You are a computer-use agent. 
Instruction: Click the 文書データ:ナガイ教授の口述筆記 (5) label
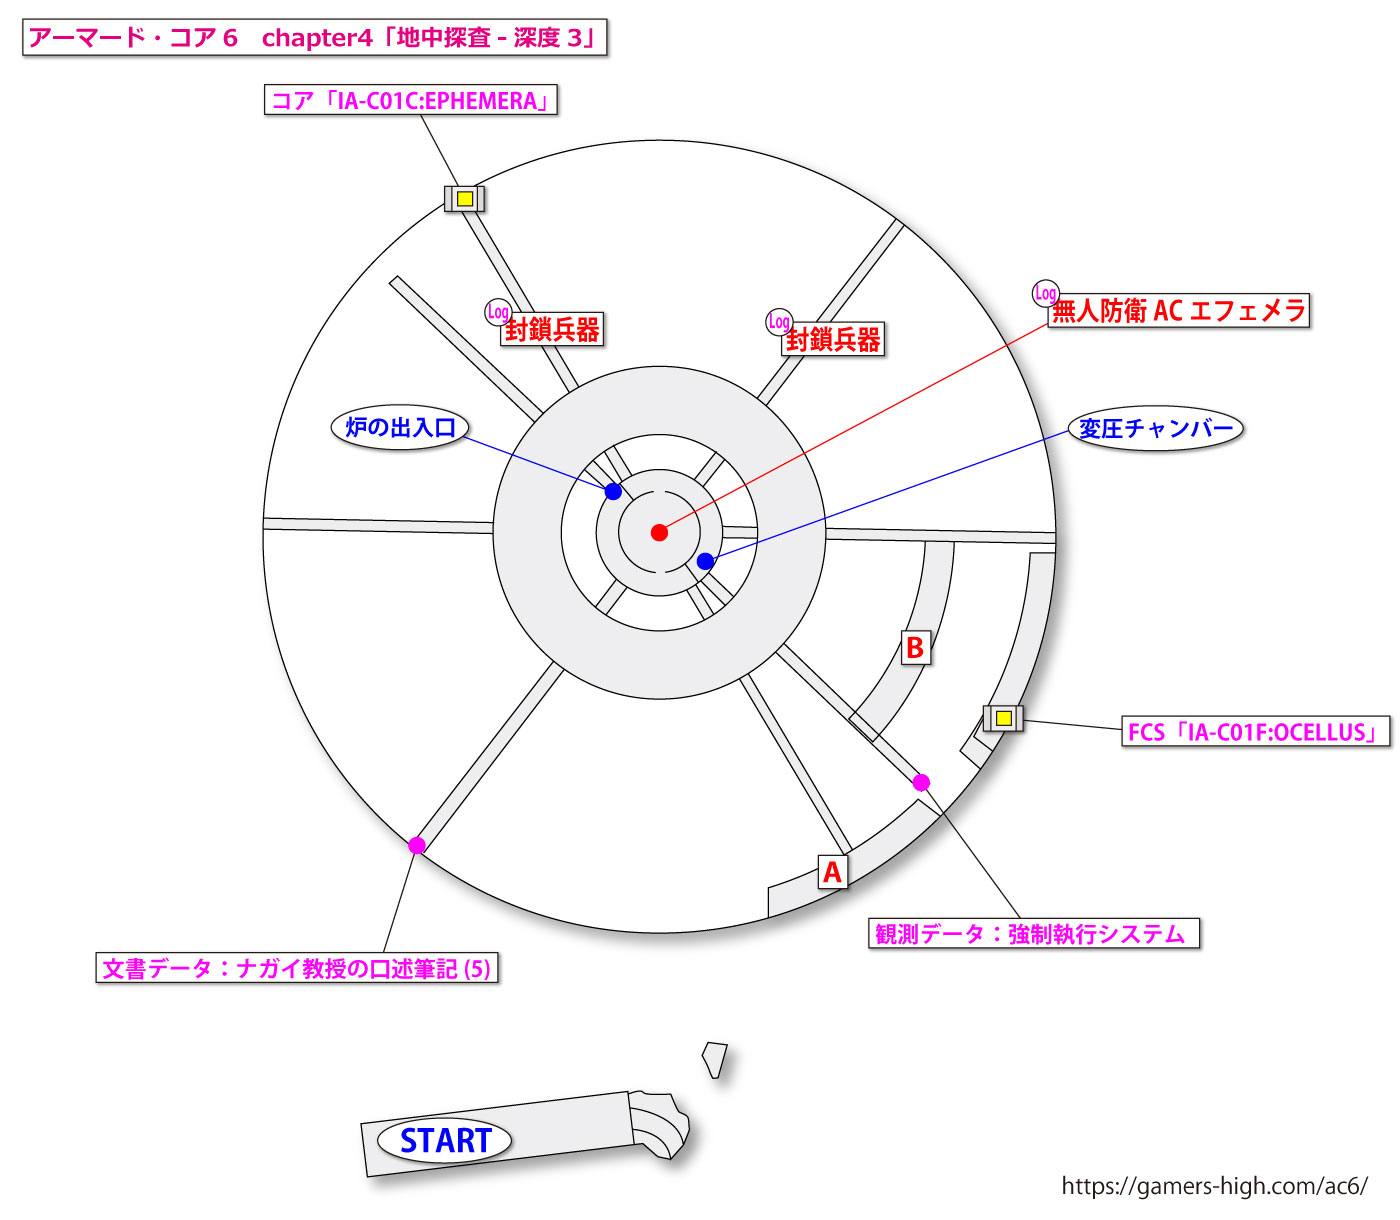click(297, 968)
